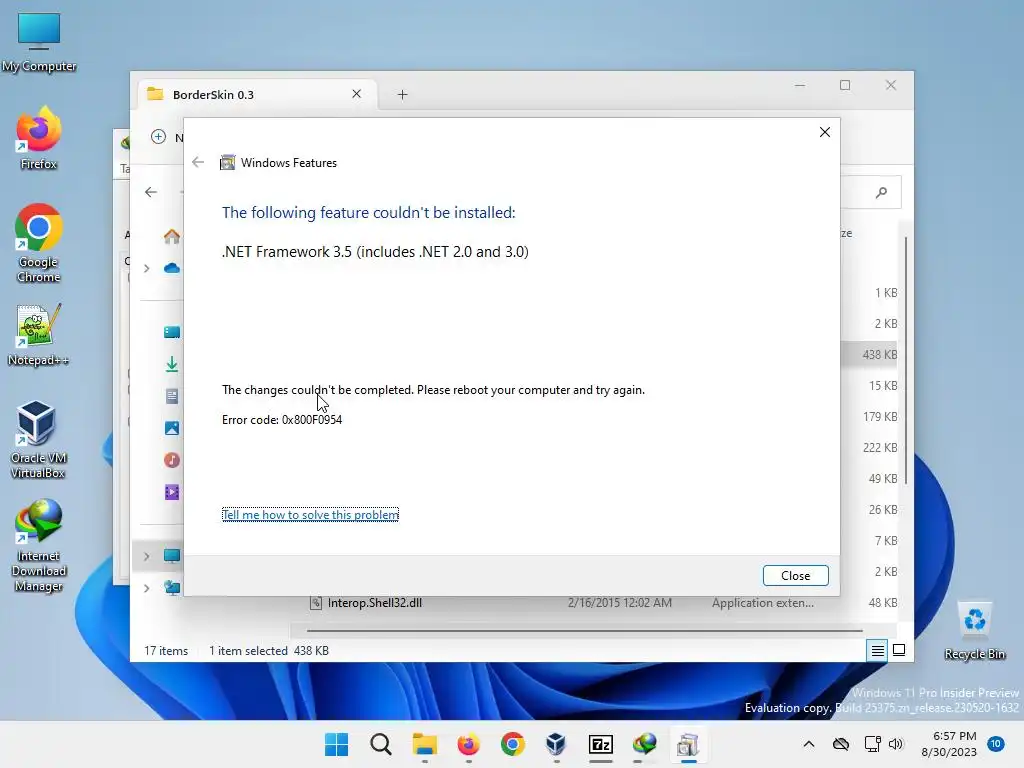
Task: Open Pictures folder in Explorer sidebar
Action: pyautogui.click(x=172, y=428)
